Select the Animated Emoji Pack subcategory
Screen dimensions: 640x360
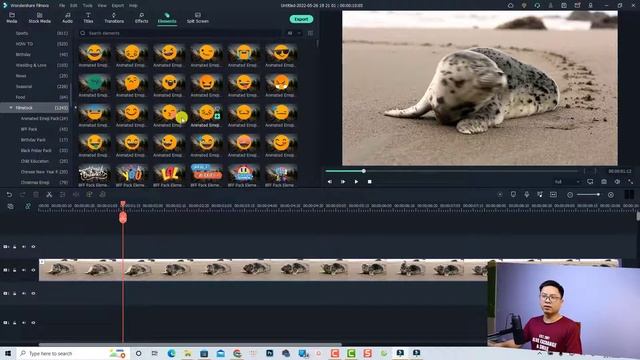pyautogui.click(x=39, y=118)
